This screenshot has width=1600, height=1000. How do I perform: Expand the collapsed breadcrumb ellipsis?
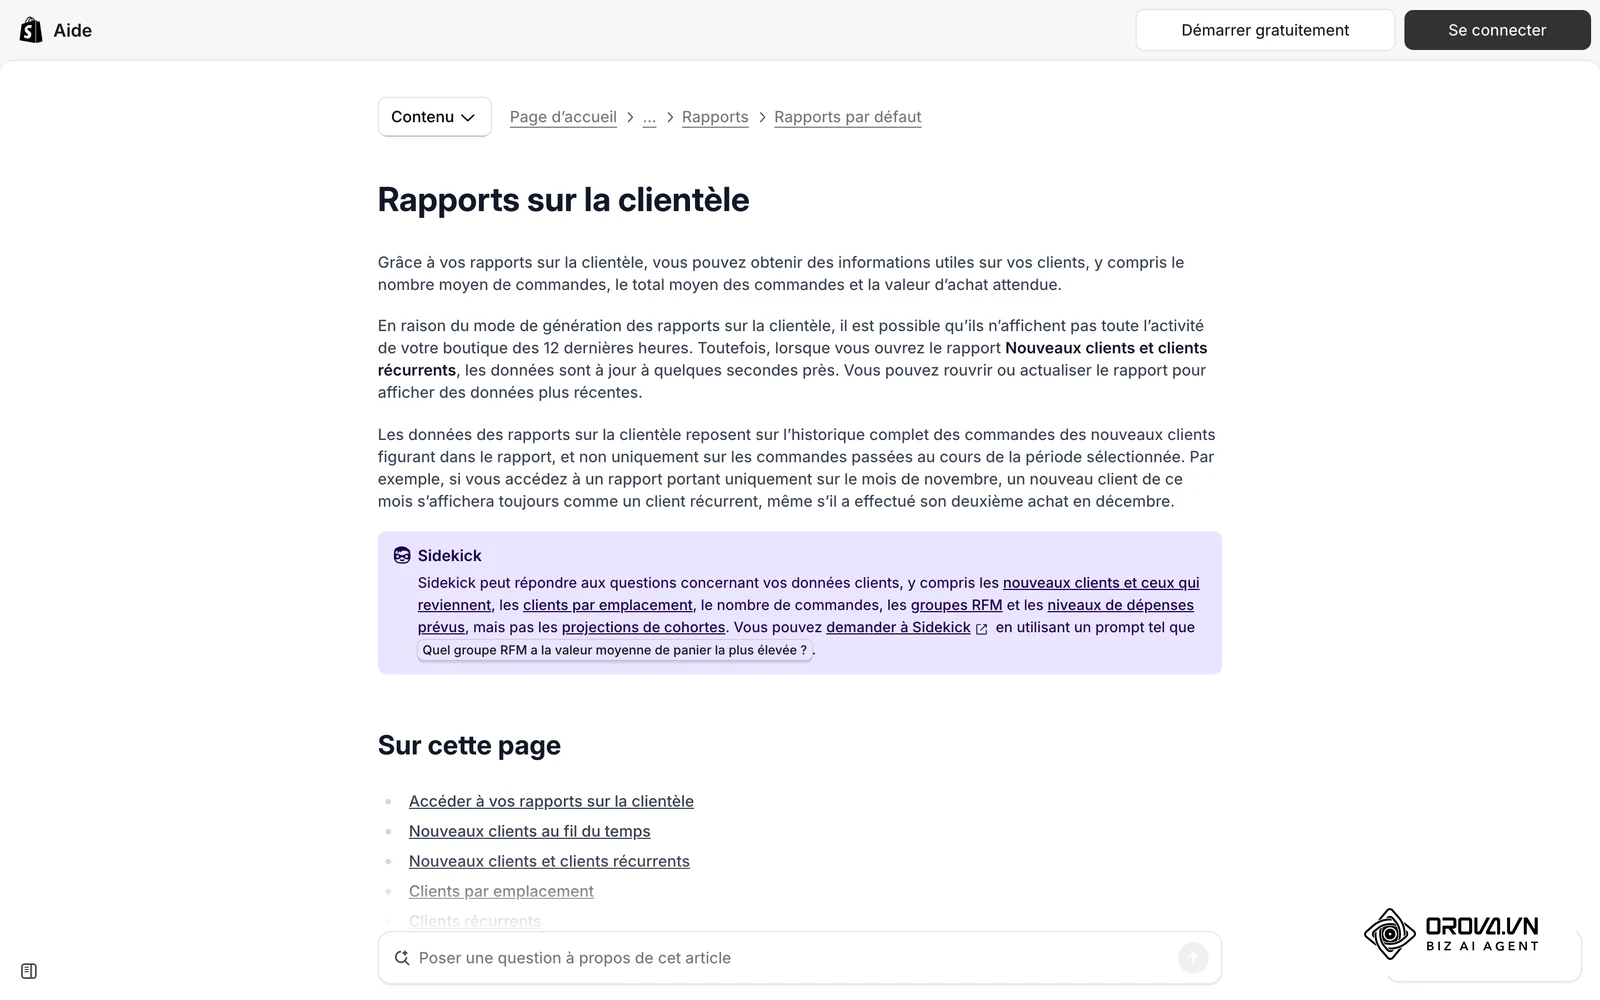(x=649, y=117)
